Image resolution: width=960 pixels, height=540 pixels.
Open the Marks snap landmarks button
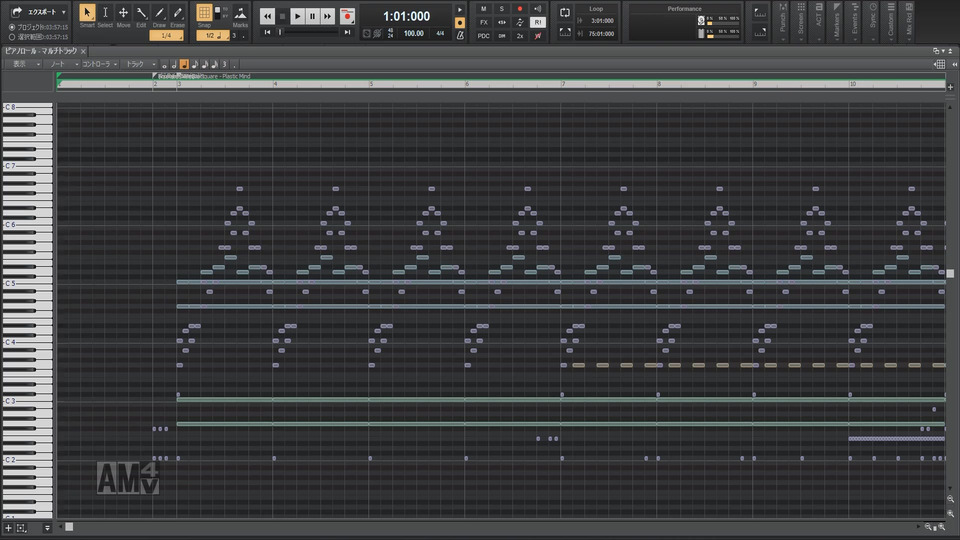[x=241, y=13]
